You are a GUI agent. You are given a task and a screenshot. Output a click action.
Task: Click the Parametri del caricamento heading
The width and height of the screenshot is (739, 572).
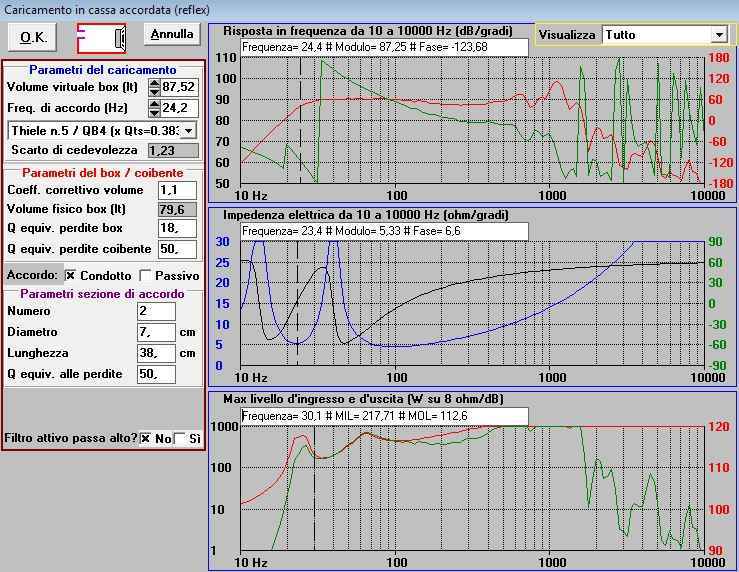click(103, 70)
